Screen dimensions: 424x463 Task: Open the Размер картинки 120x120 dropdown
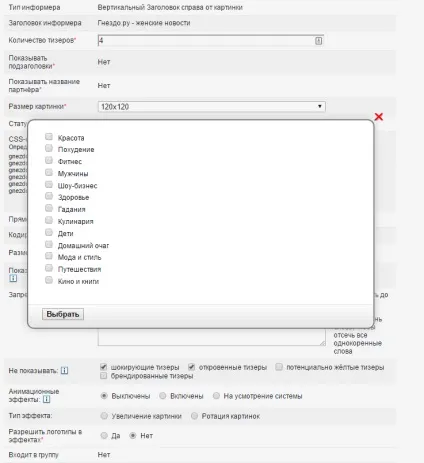click(212, 107)
